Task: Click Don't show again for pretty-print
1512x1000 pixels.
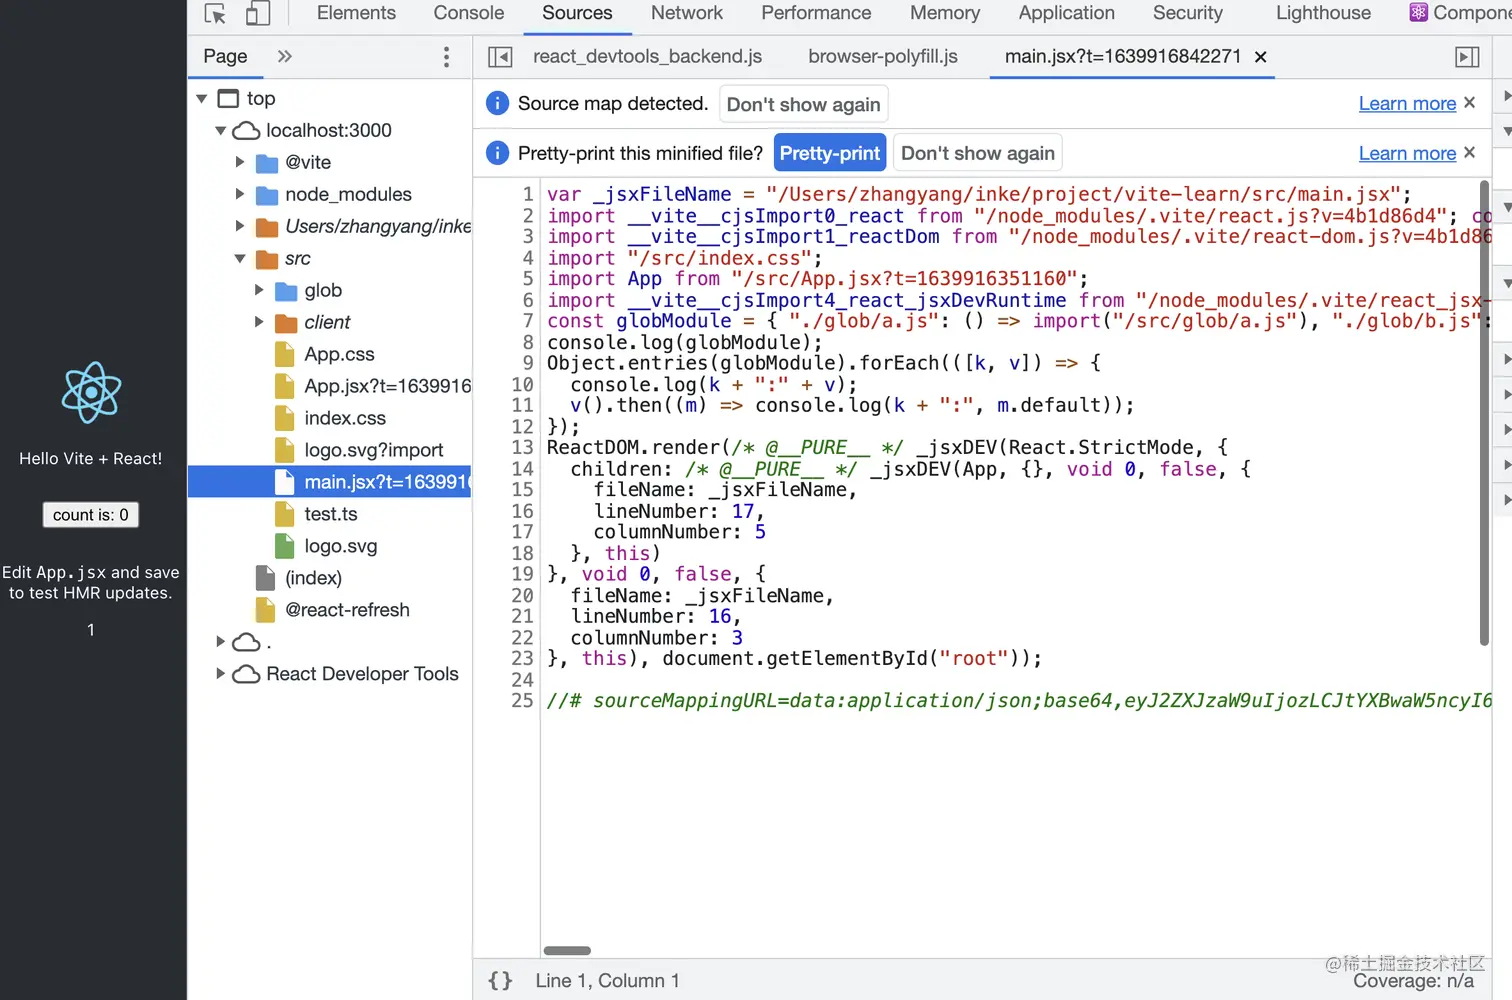Action: point(978,153)
